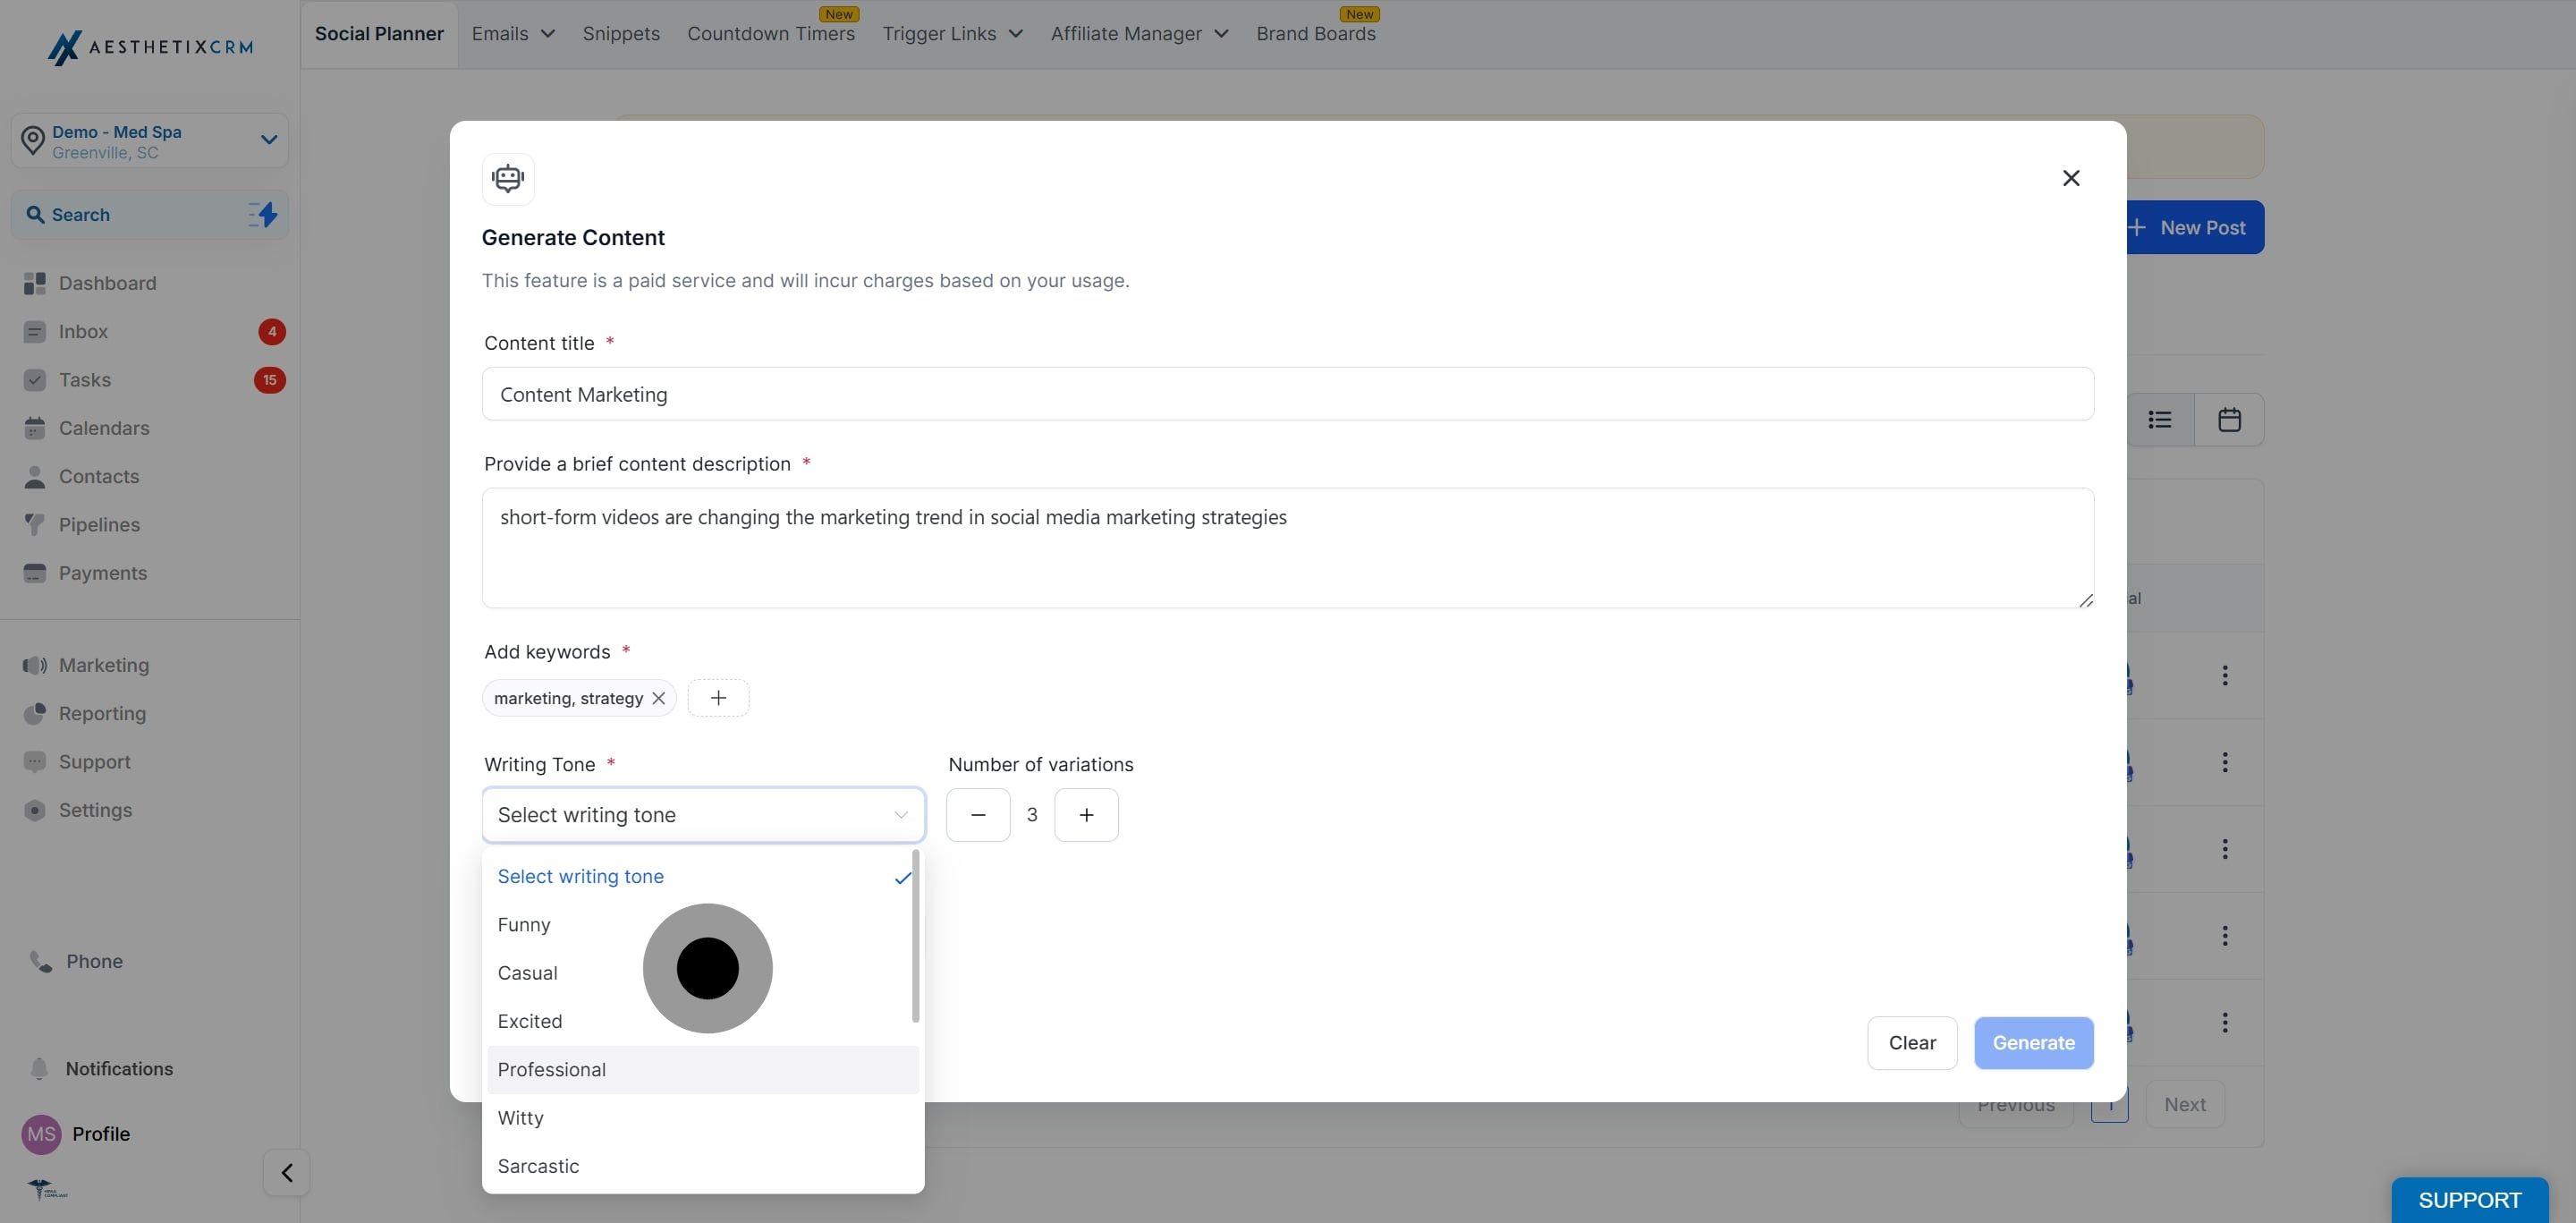Remove the marketing, strategy keyword tag
The image size is (2576, 1223).
(x=658, y=698)
